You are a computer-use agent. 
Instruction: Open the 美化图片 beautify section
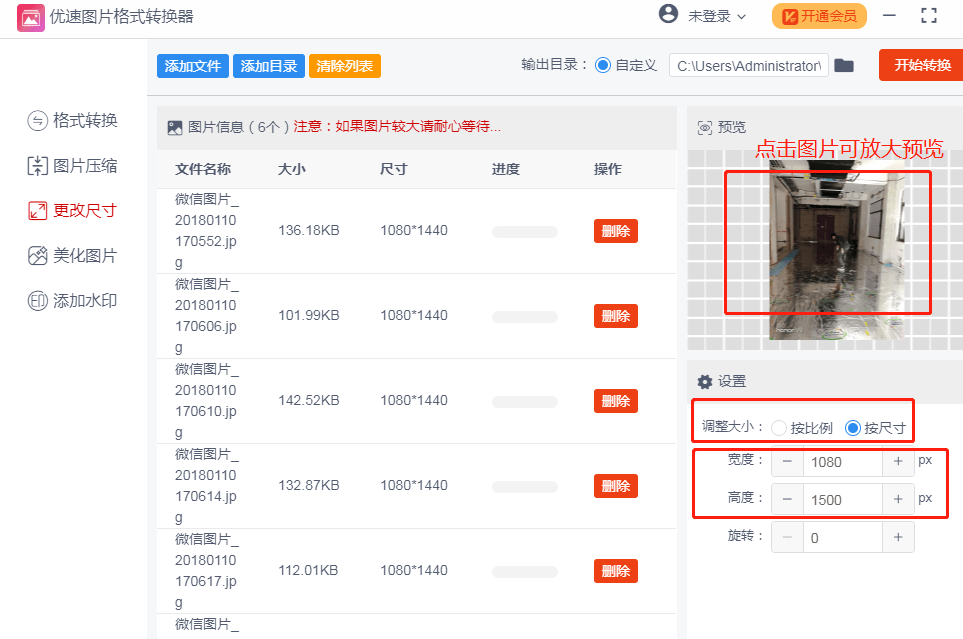click(72, 256)
